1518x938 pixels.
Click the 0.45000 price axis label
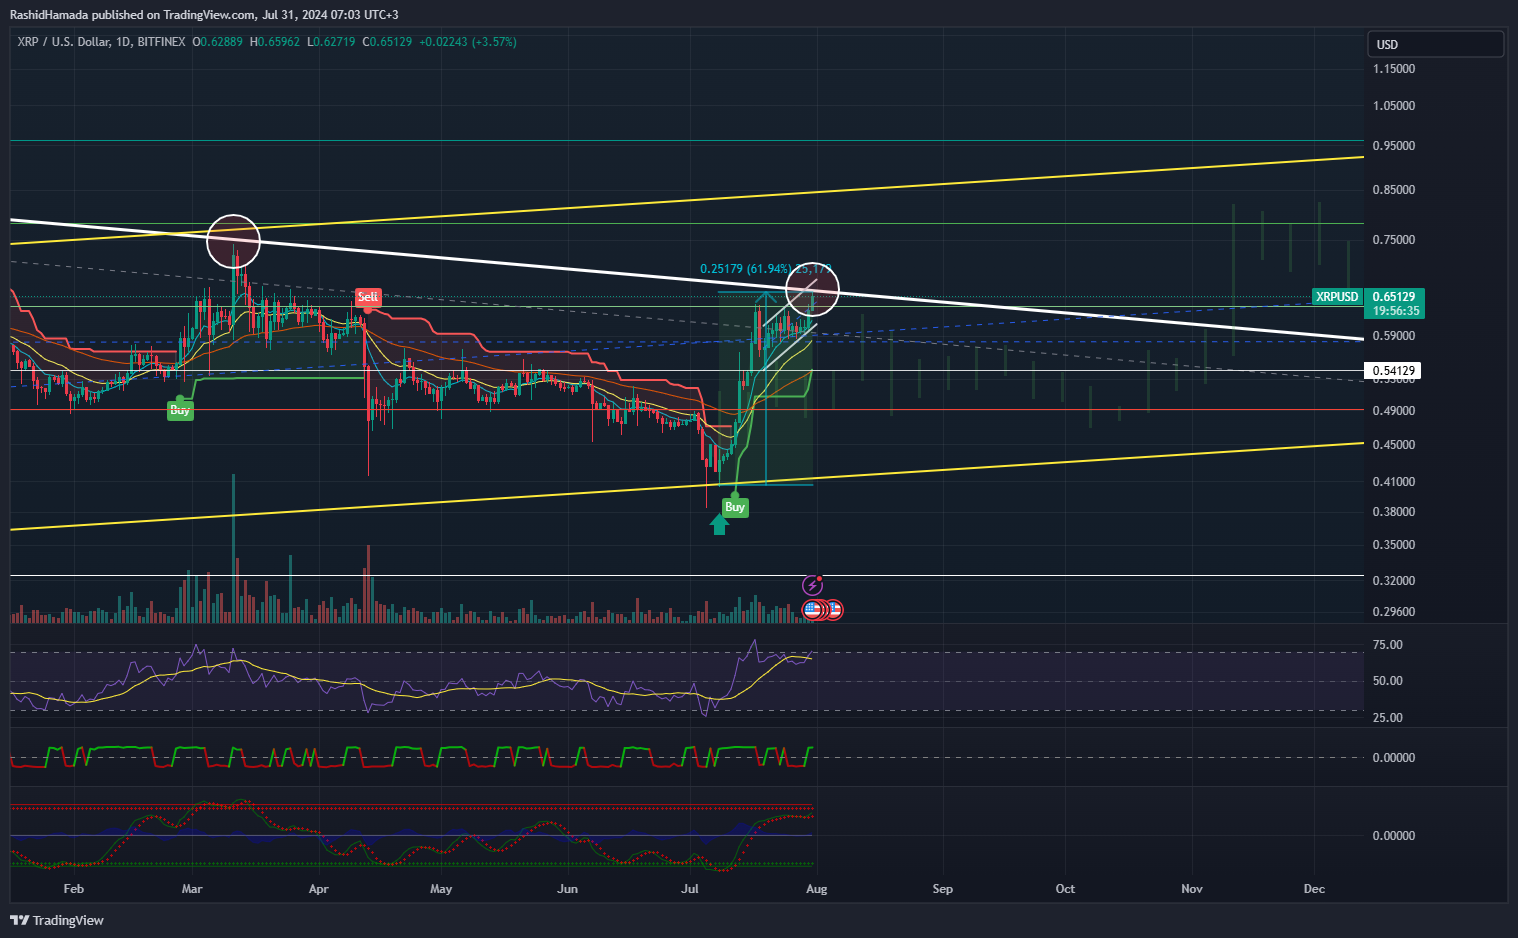coord(1394,445)
